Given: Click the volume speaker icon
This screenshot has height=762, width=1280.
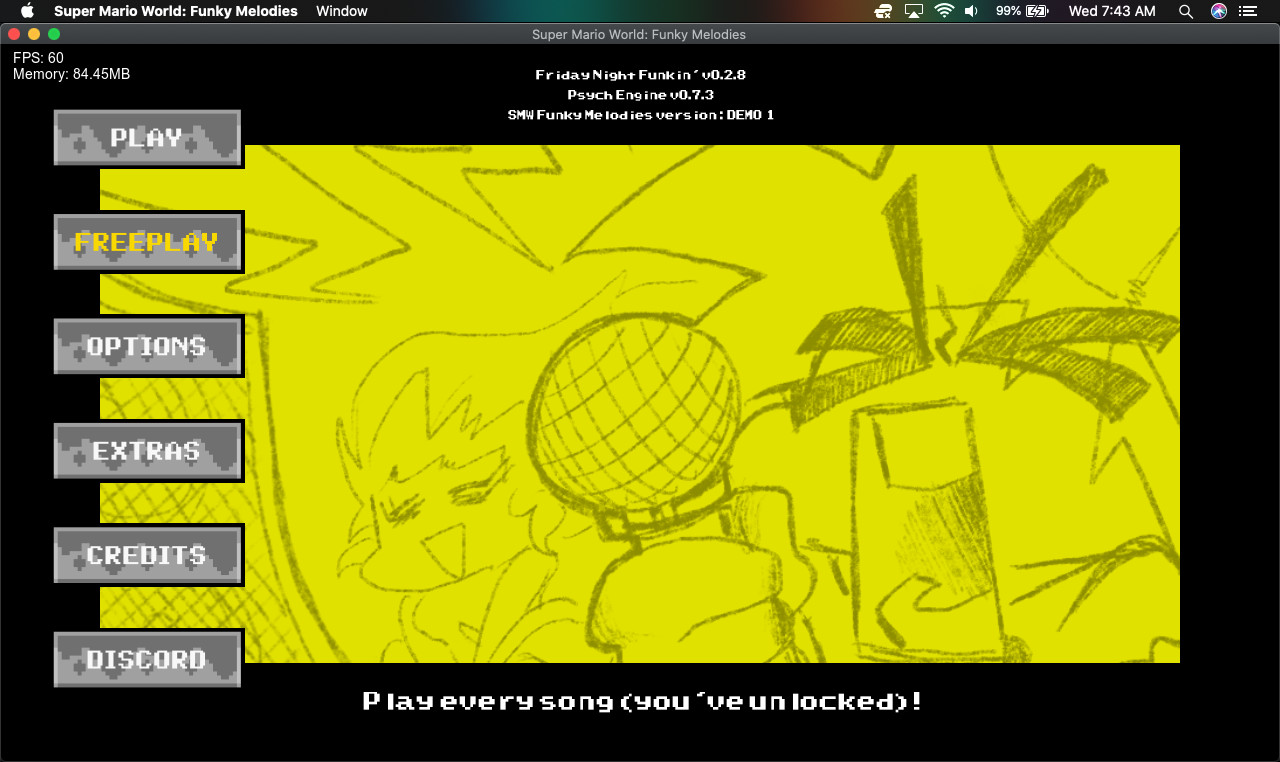Looking at the screenshot, I should click(971, 11).
